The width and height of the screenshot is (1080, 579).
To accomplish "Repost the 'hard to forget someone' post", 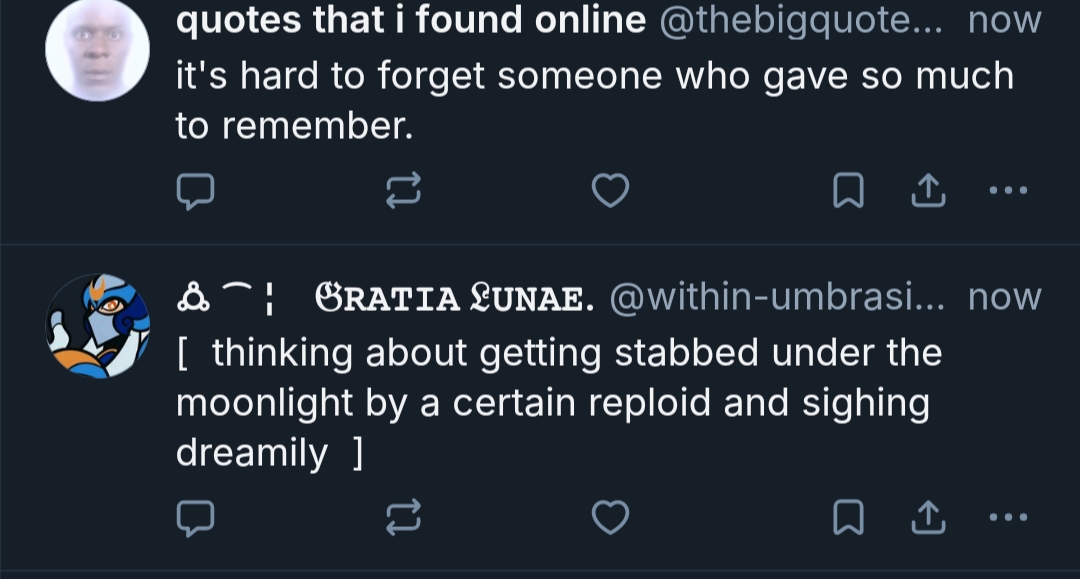I will coord(404,190).
